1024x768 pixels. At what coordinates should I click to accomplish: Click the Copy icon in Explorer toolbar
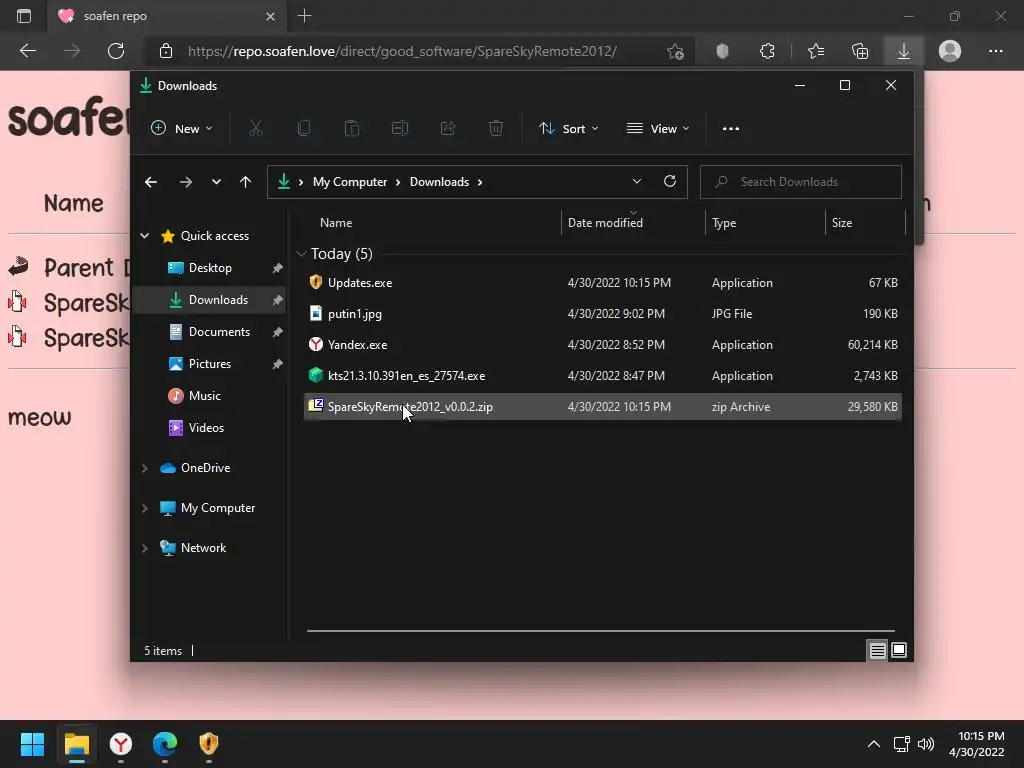click(304, 129)
